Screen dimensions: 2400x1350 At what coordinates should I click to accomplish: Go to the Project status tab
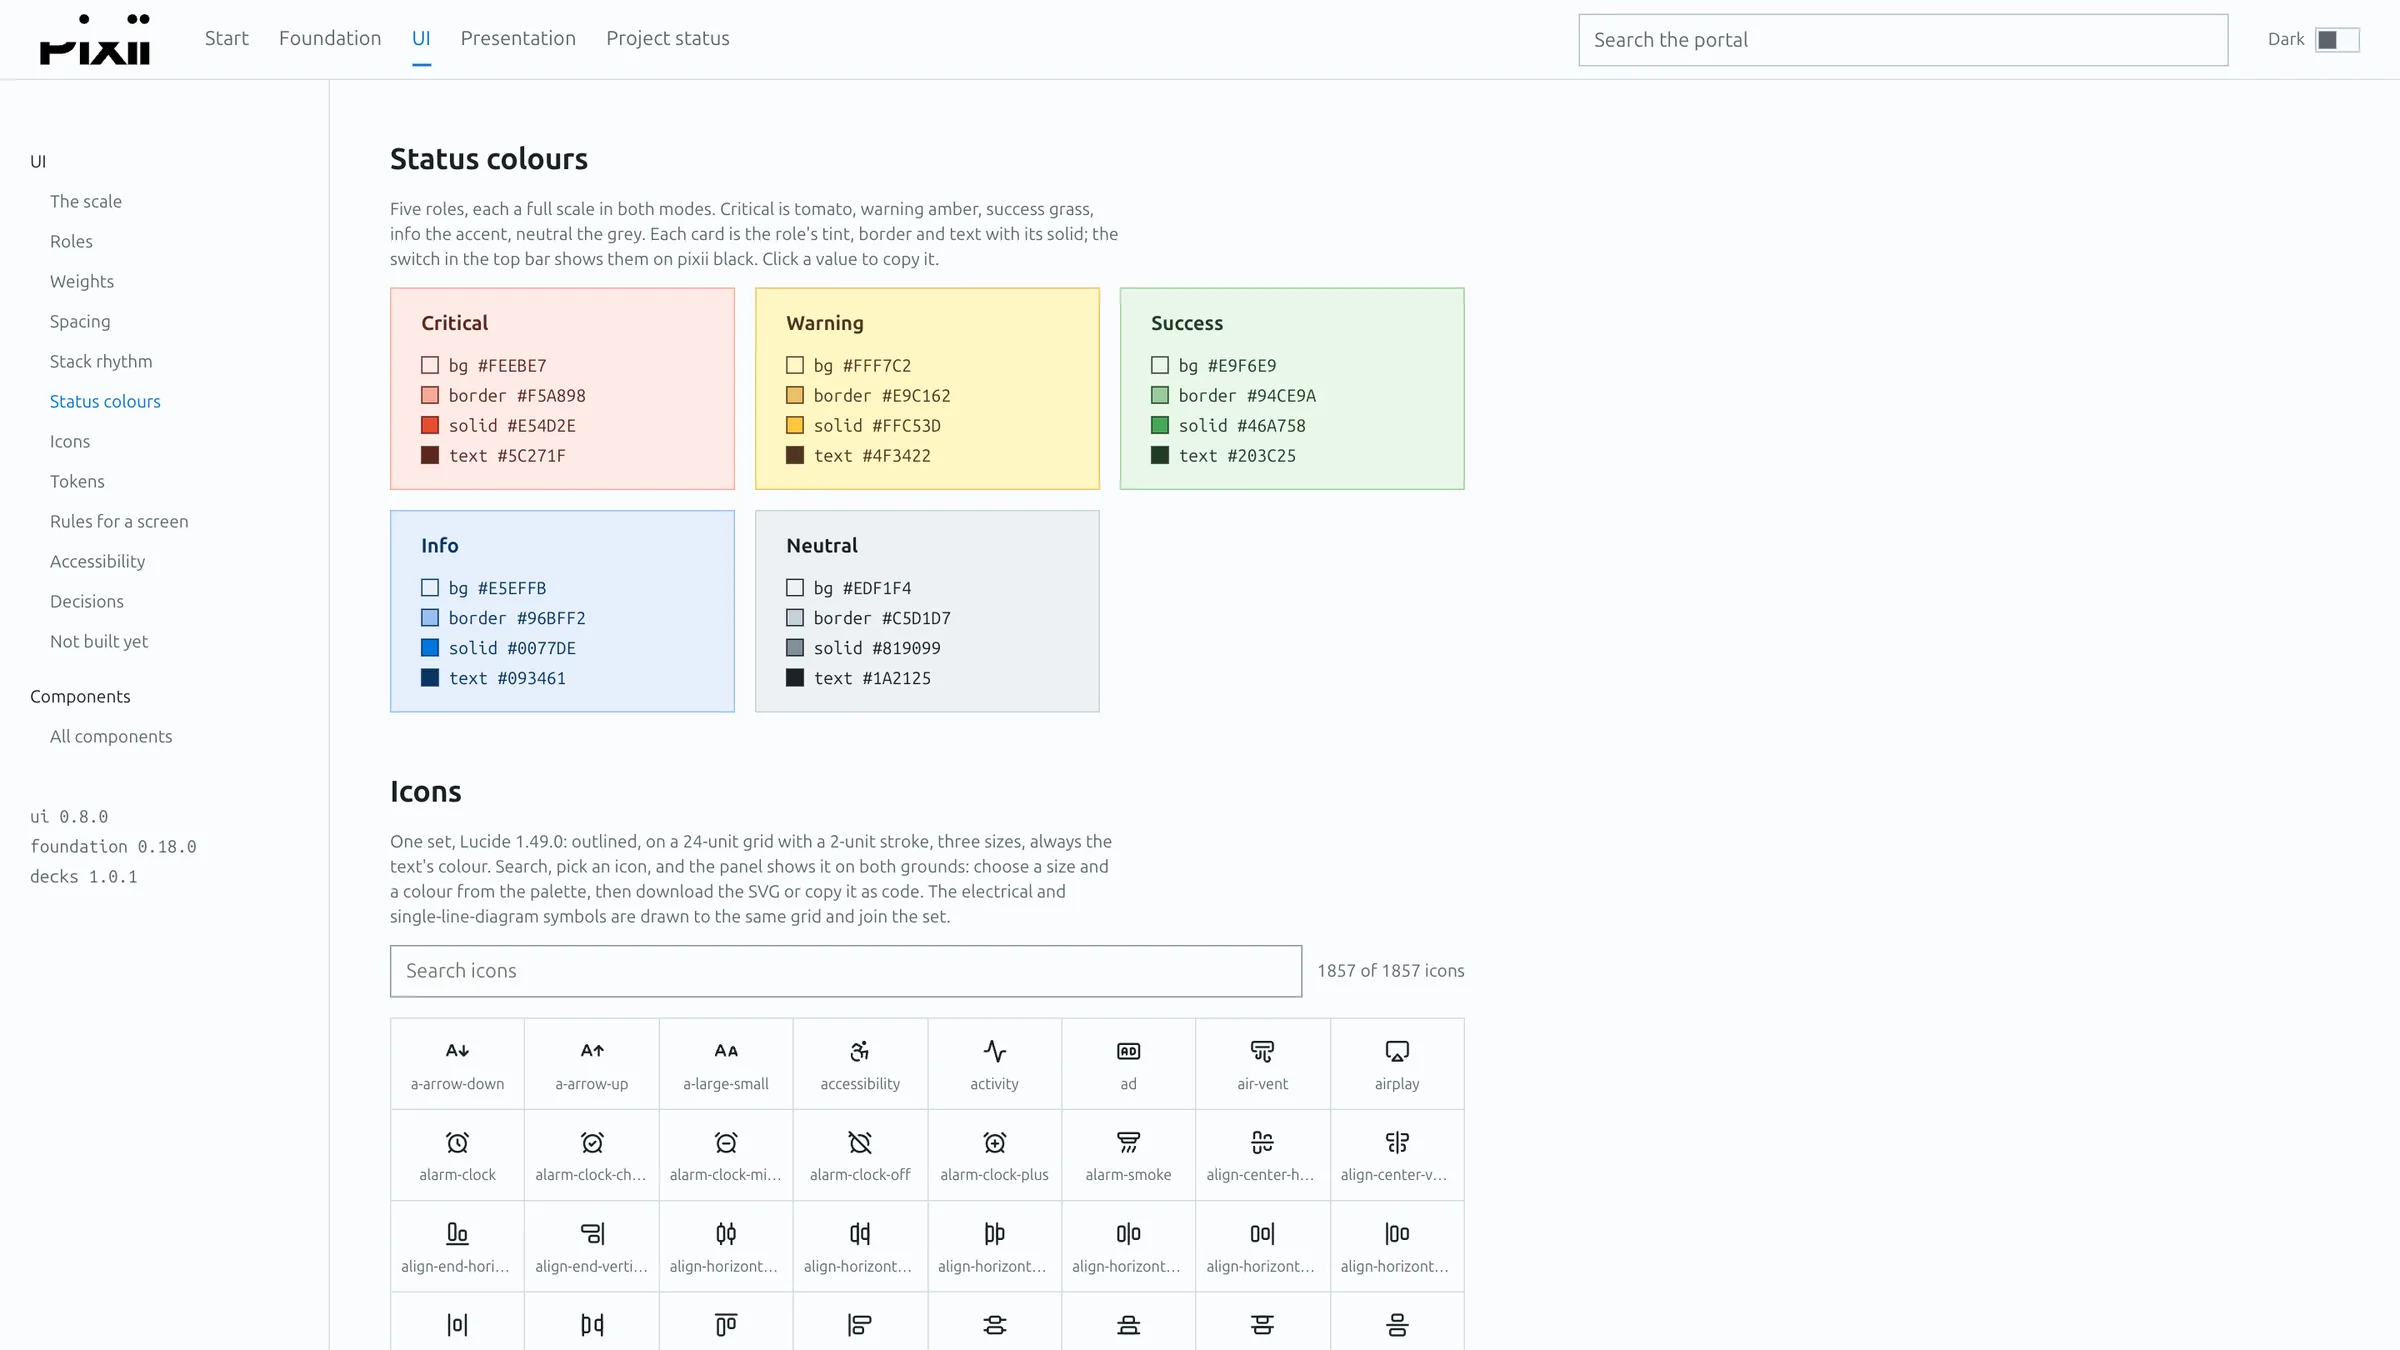tap(668, 38)
